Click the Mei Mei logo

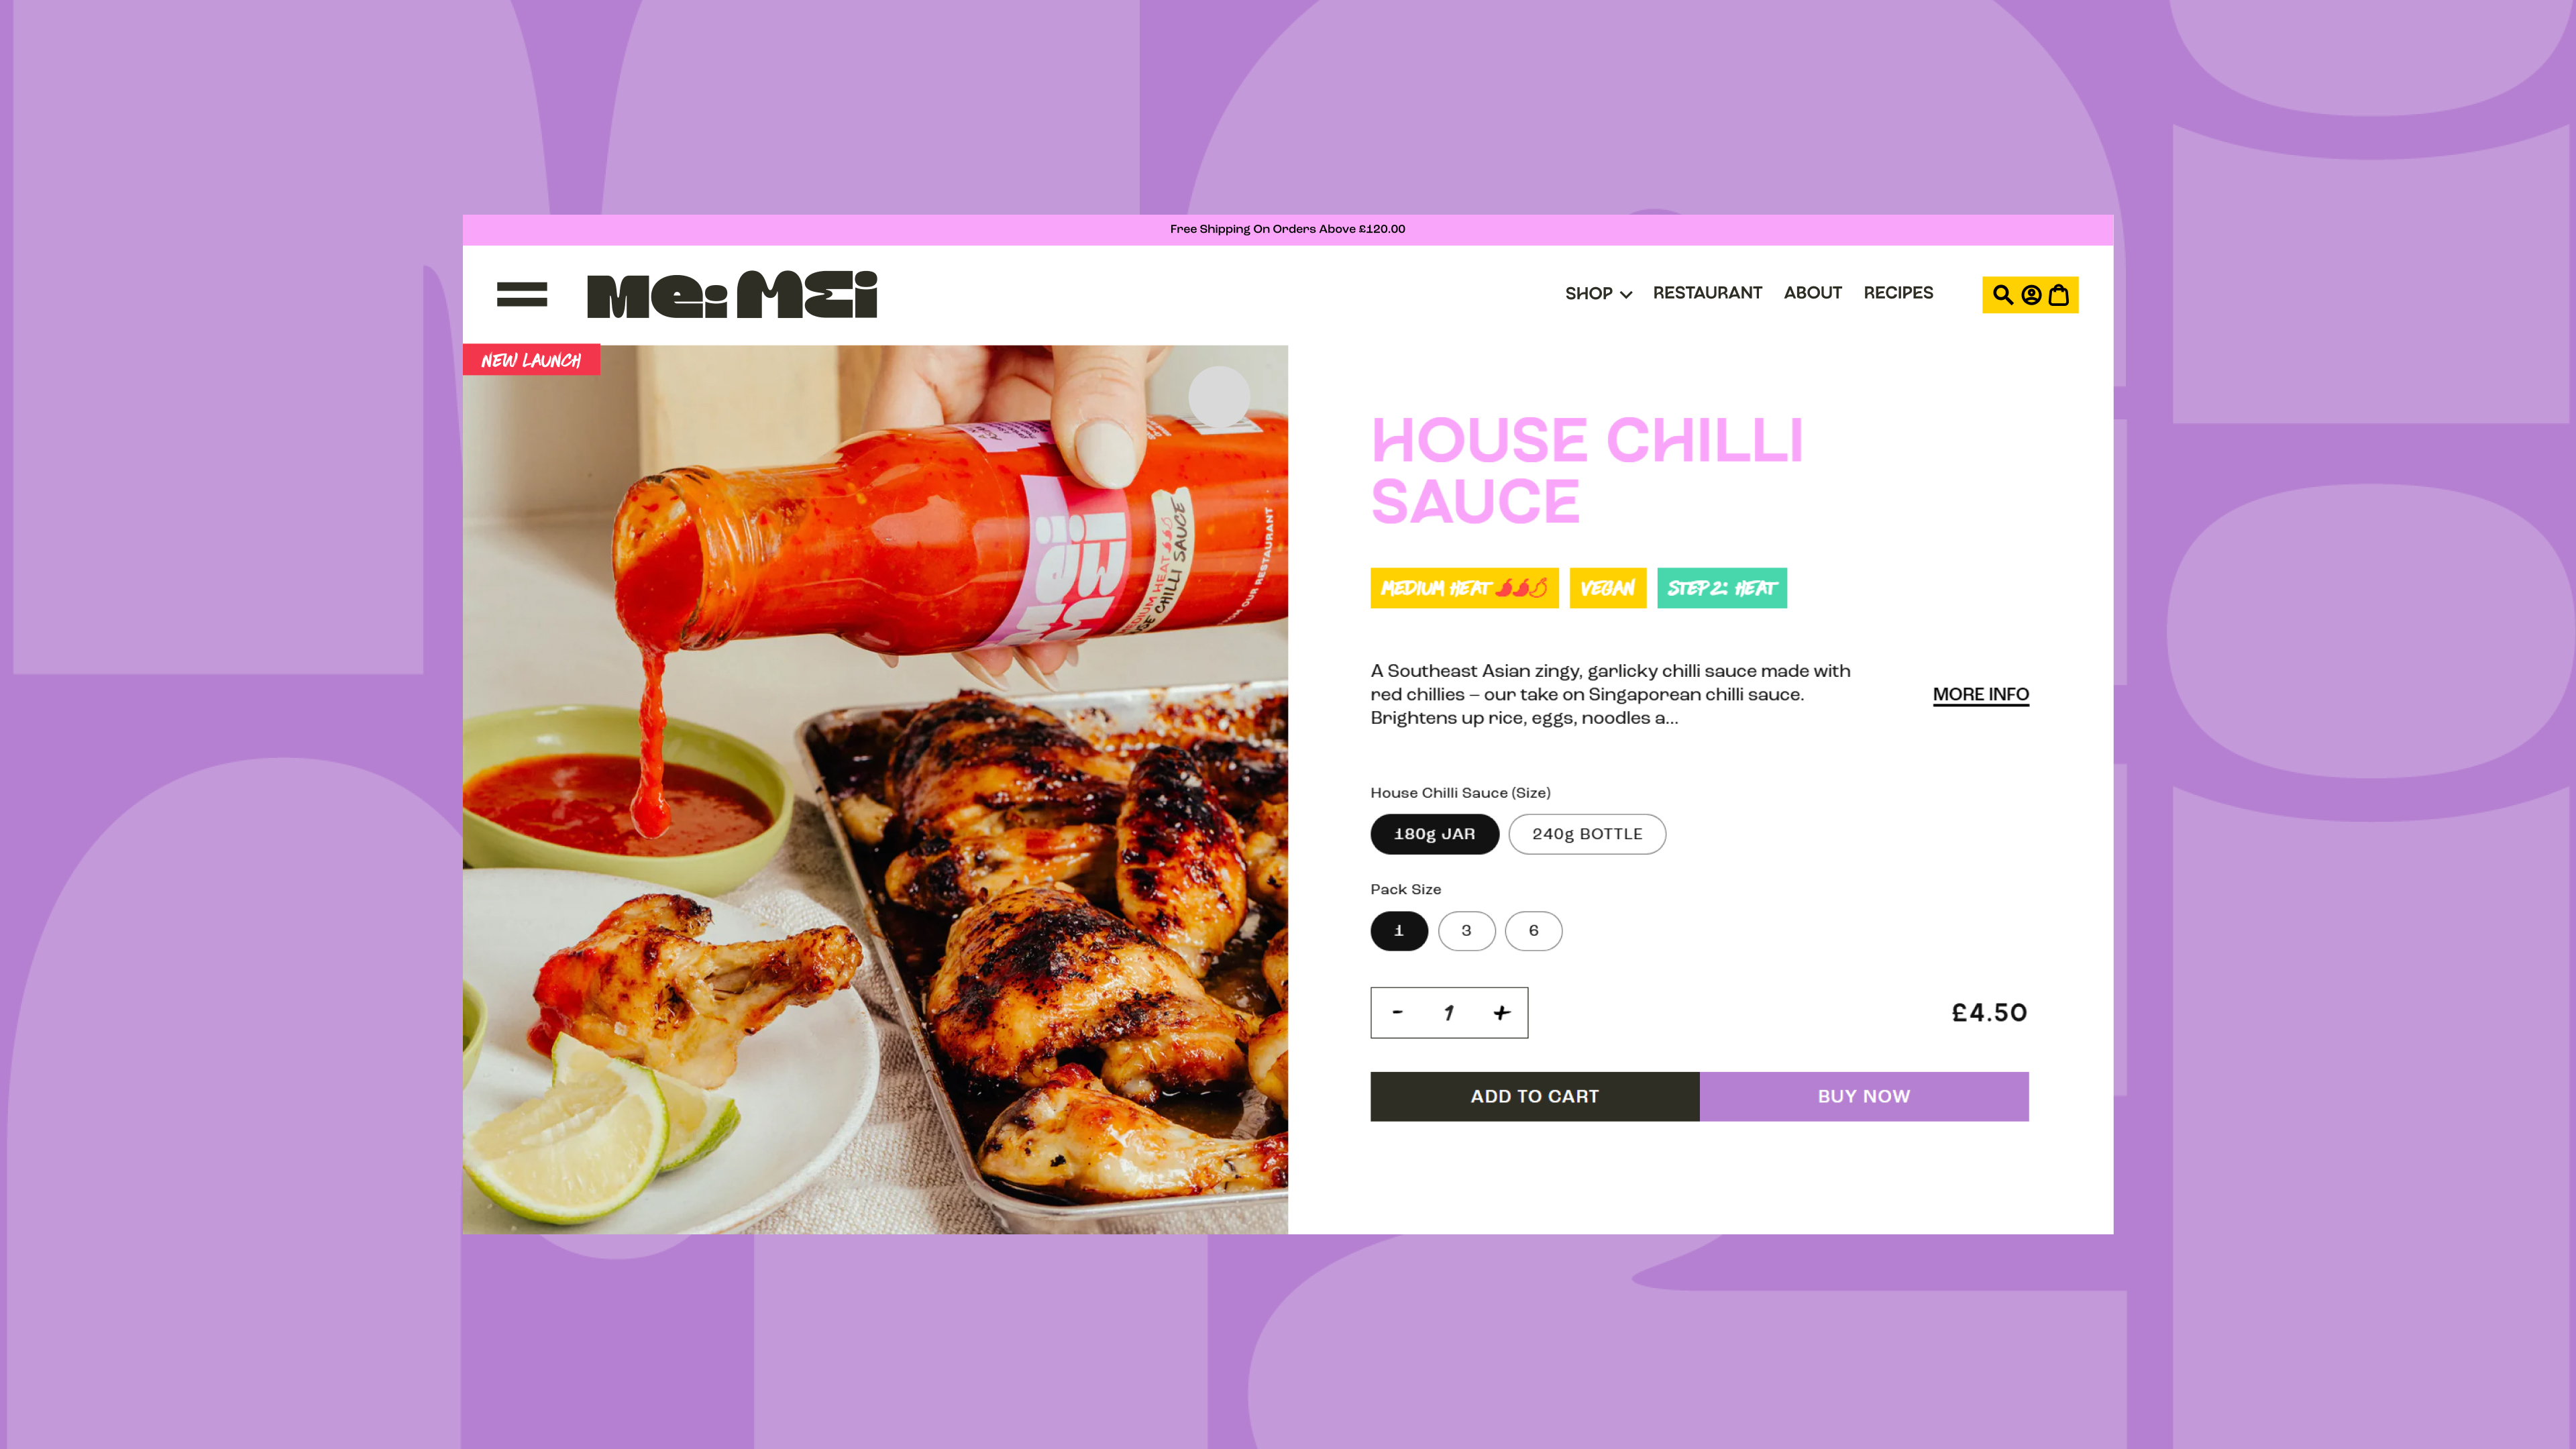pos(732,294)
